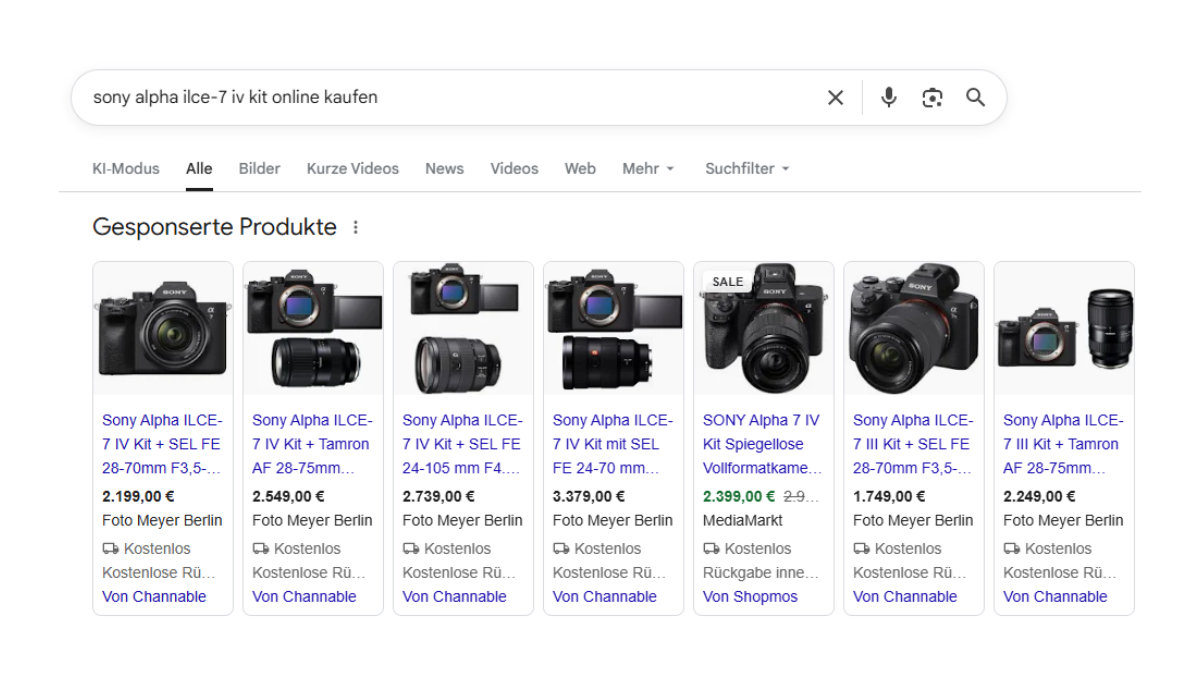Open the MediaMarkt SALE camera image
The height and width of the screenshot is (675, 1200).
[764, 328]
